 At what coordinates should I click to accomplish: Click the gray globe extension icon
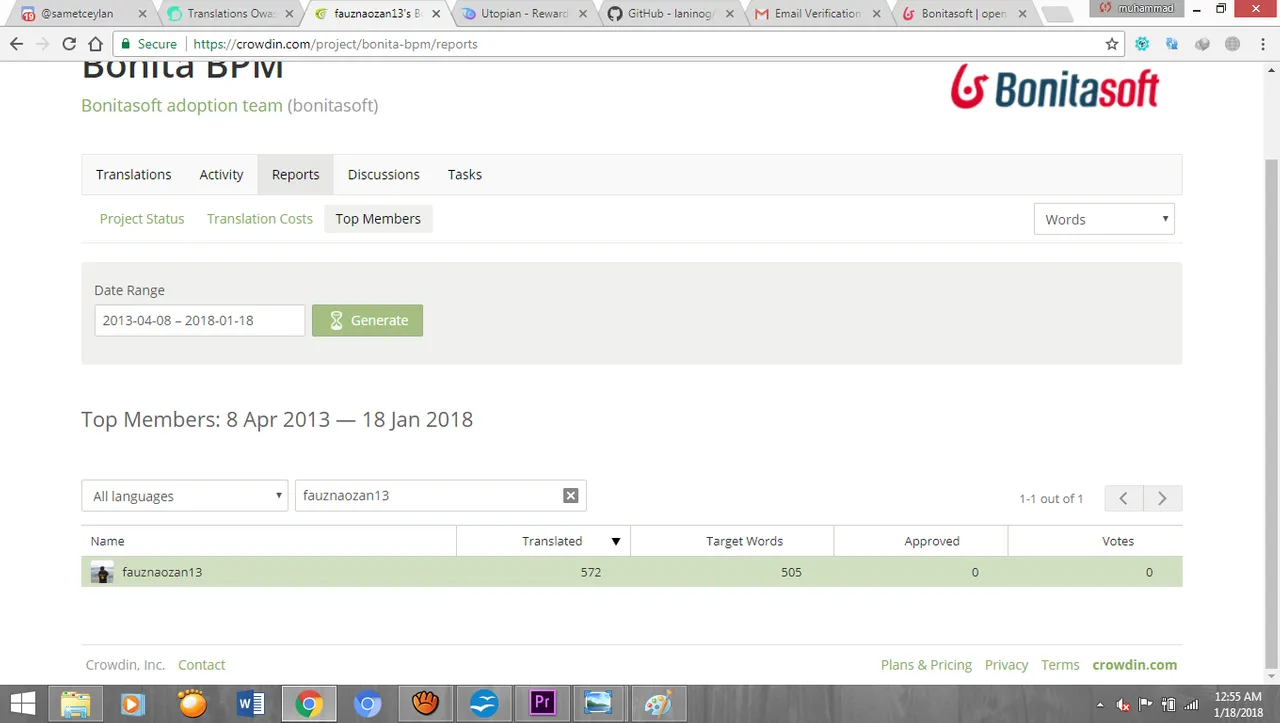point(1232,44)
